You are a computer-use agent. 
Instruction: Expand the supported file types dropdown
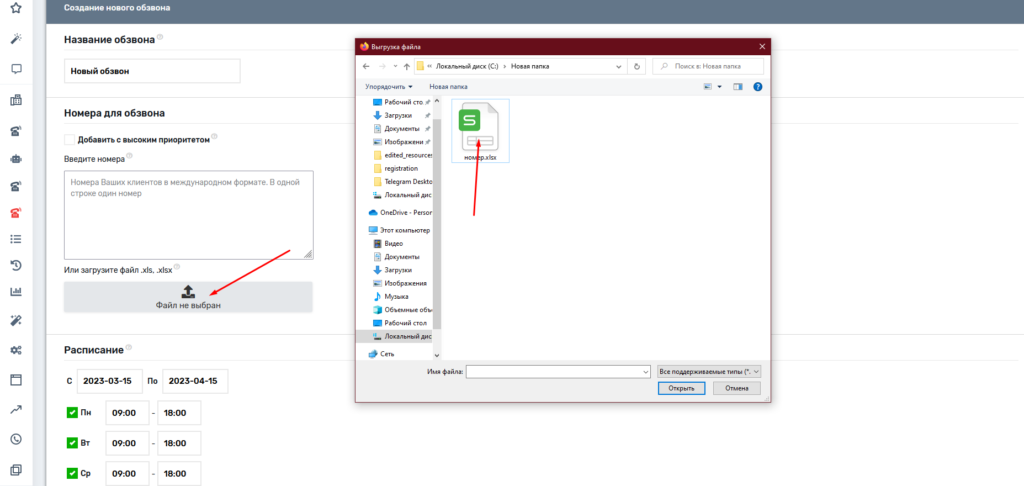coord(709,371)
